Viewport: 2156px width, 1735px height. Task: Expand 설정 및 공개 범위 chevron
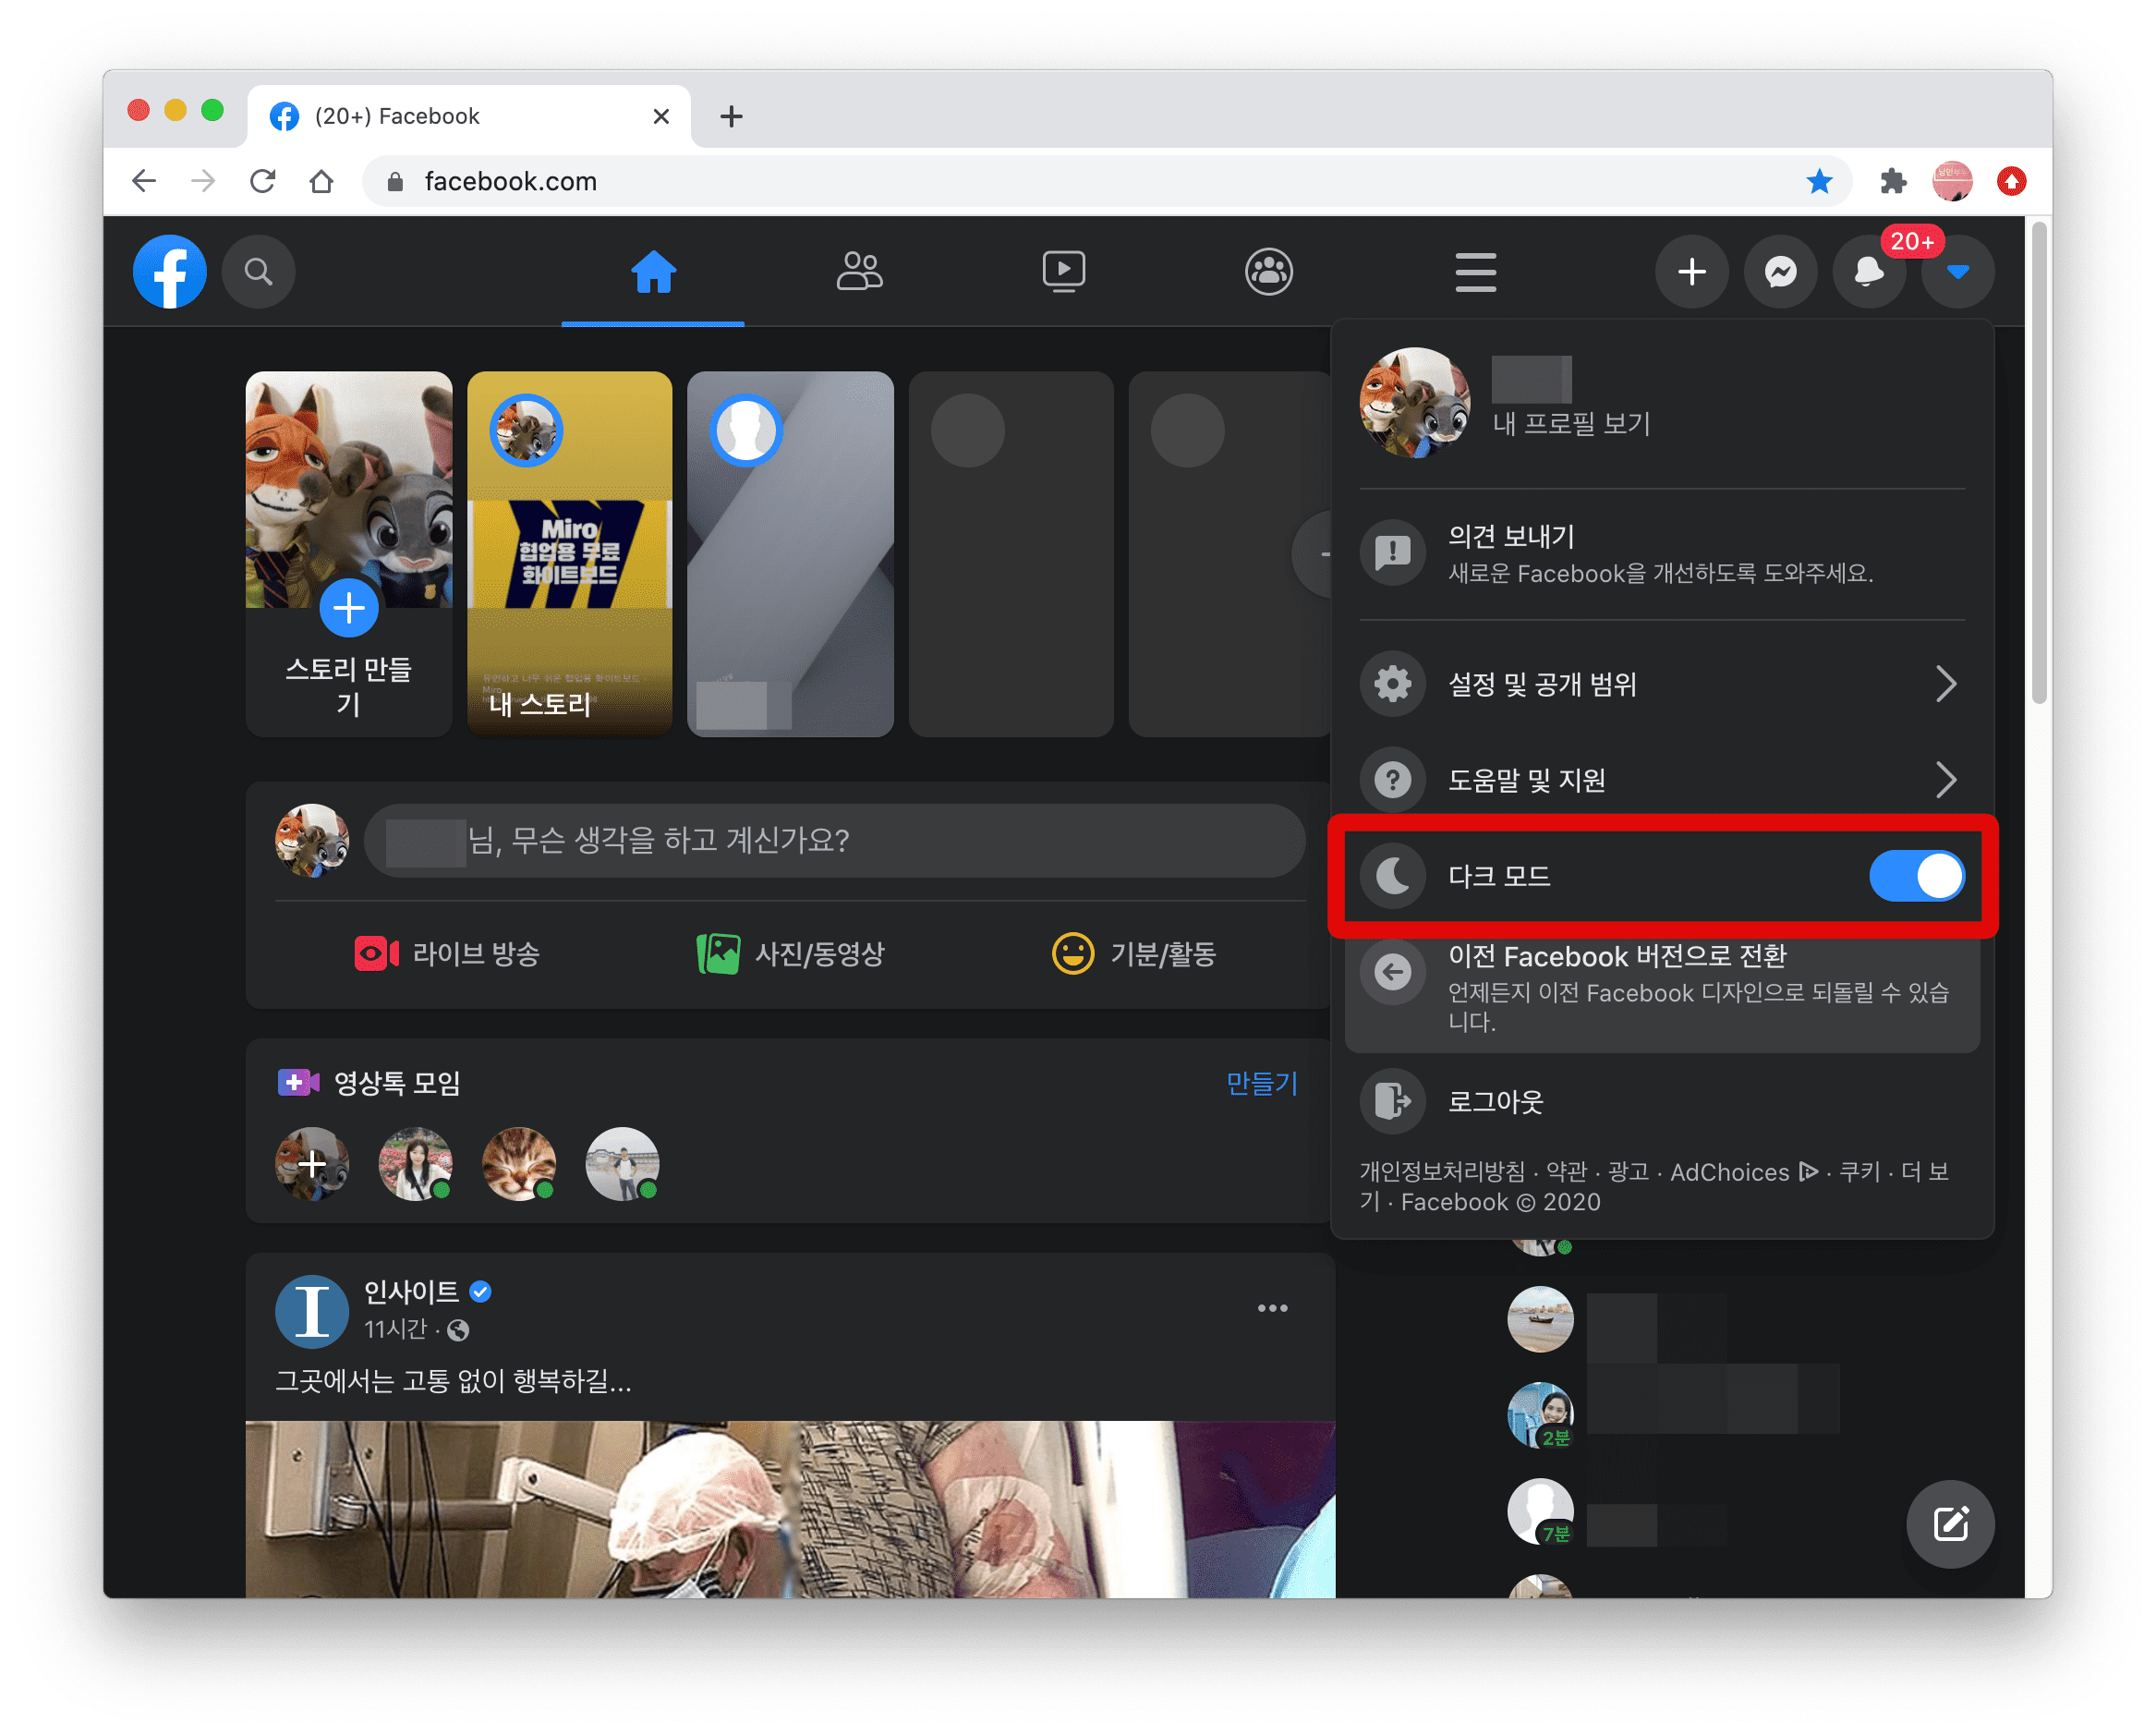click(x=1945, y=684)
